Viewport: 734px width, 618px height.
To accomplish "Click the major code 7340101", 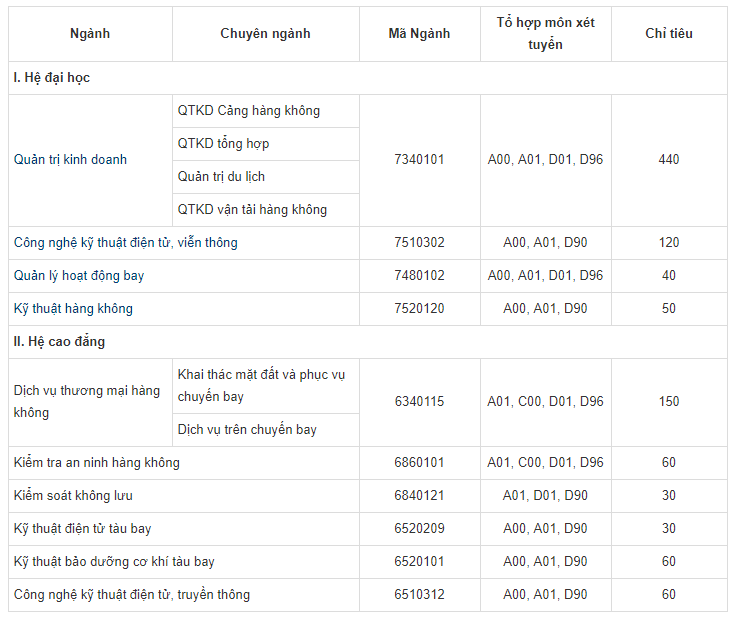I will [419, 160].
